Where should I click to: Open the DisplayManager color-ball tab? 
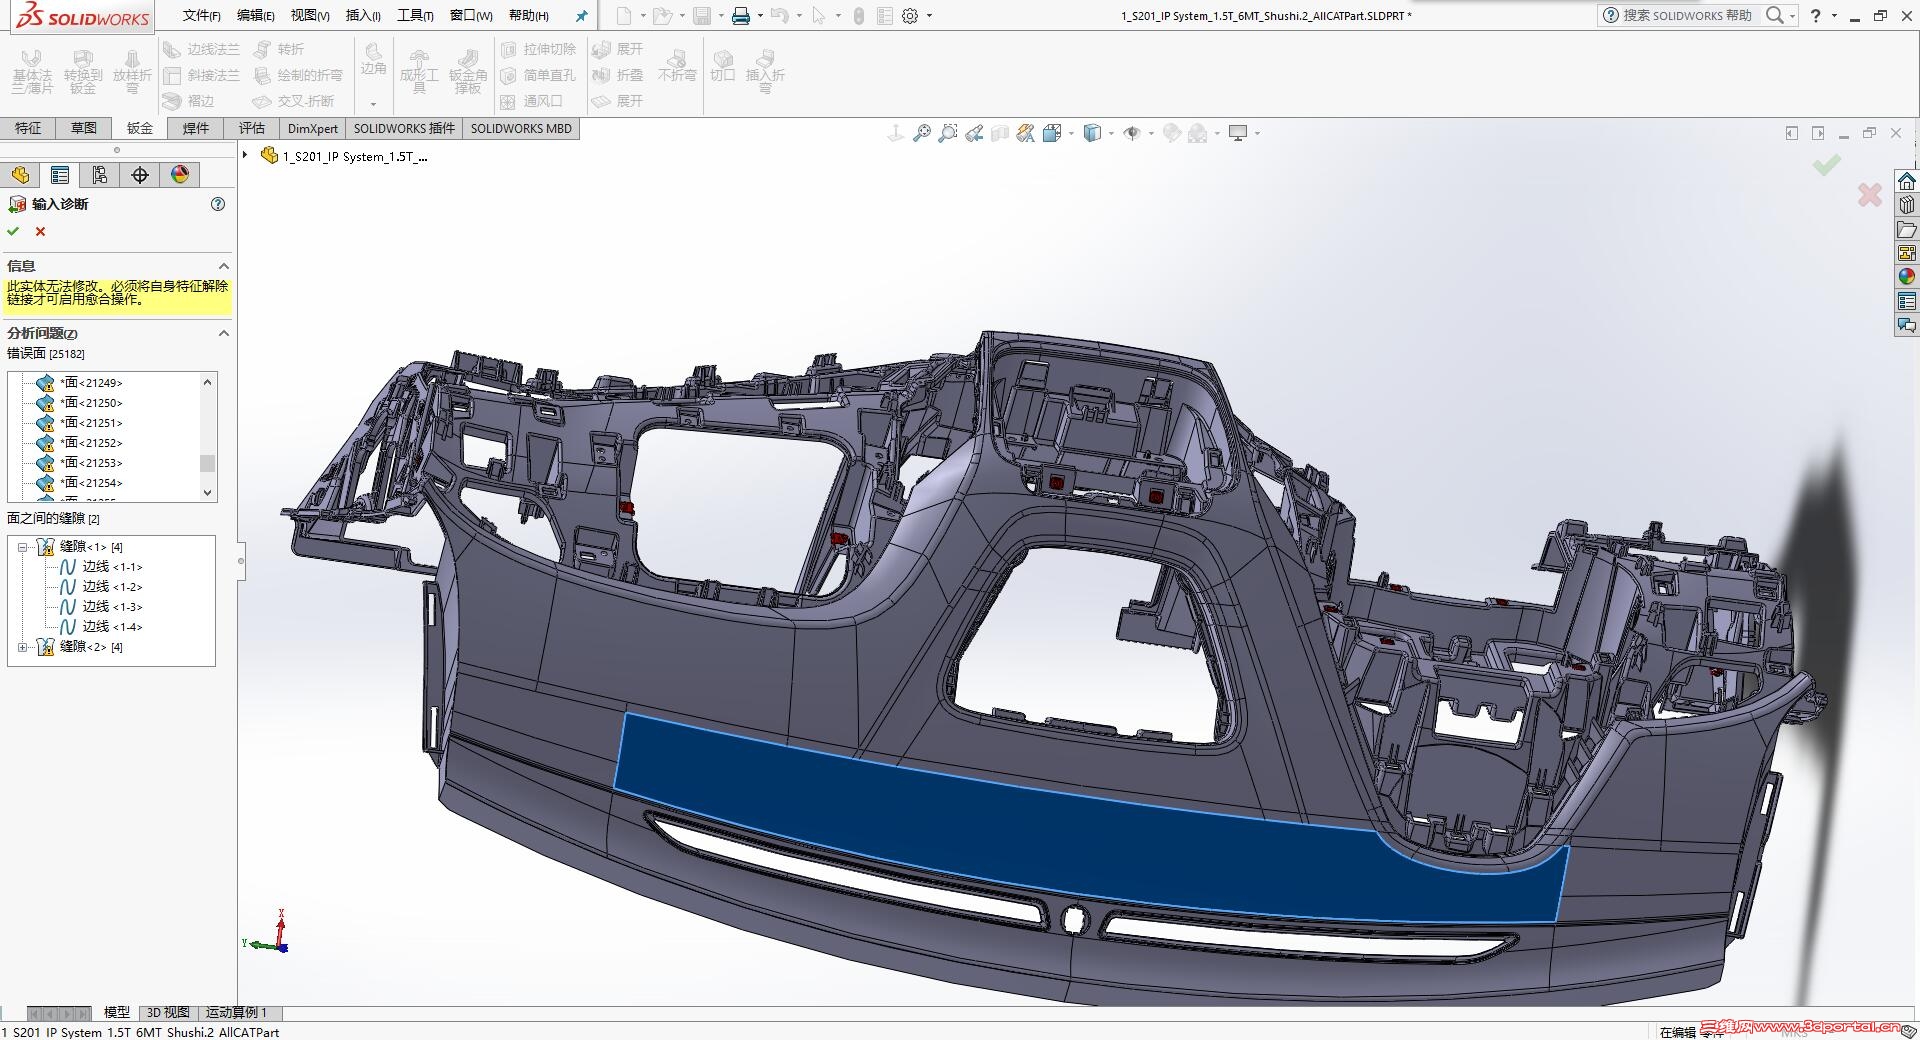coord(180,175)
